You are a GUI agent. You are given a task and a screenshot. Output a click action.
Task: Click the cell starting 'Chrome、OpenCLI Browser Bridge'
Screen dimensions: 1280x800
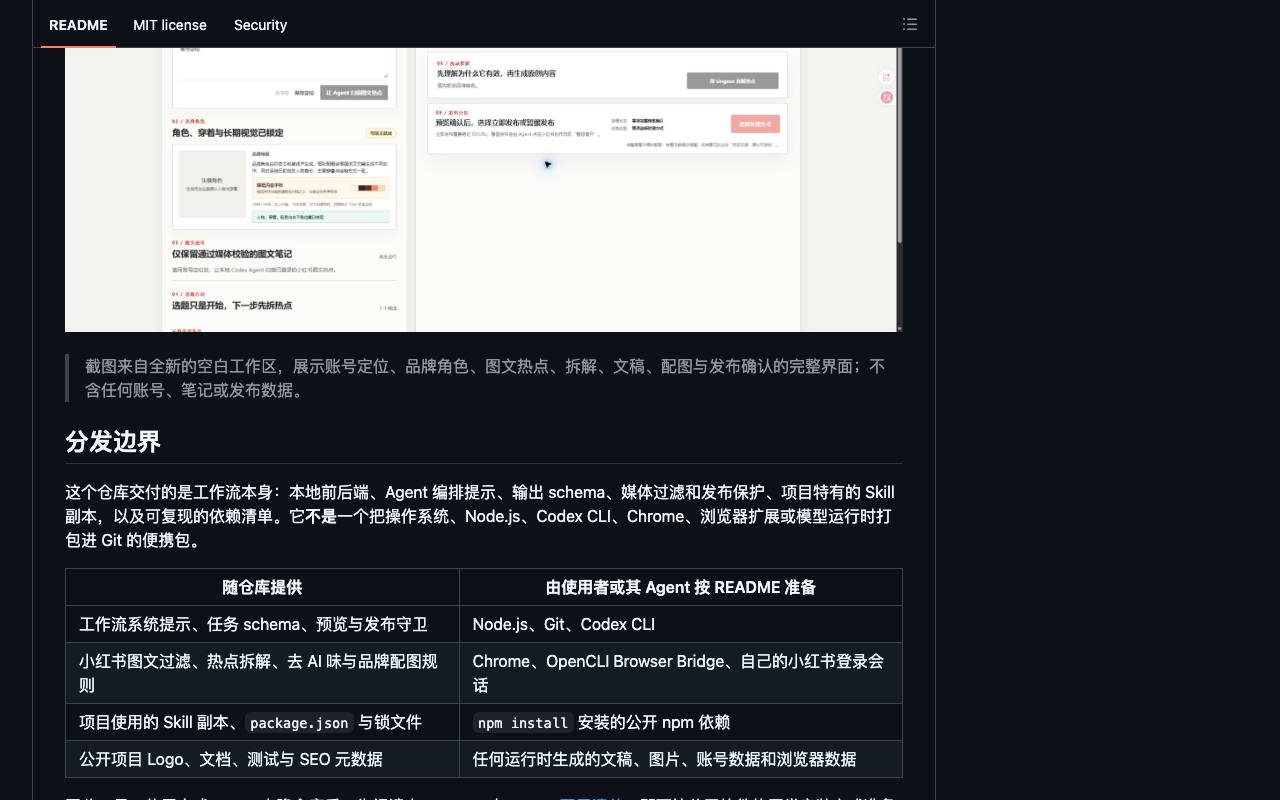tap(681, 673)
